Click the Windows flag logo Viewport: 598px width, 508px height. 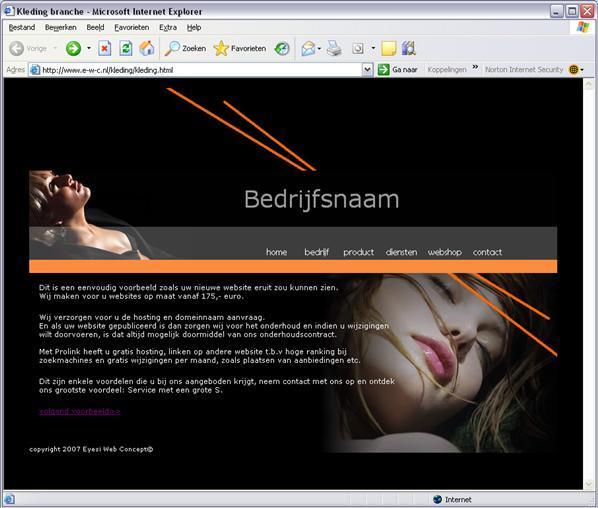pos(583,27)
